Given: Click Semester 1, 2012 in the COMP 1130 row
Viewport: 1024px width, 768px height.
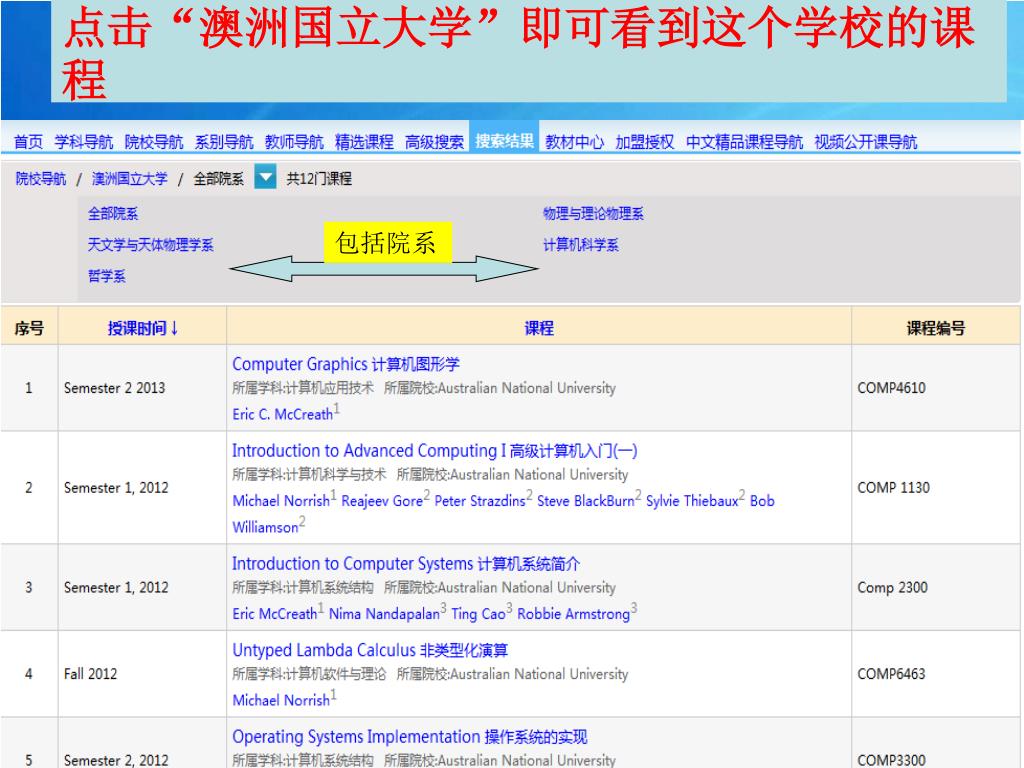Looking at the screenshot, I should pos(116,488).
